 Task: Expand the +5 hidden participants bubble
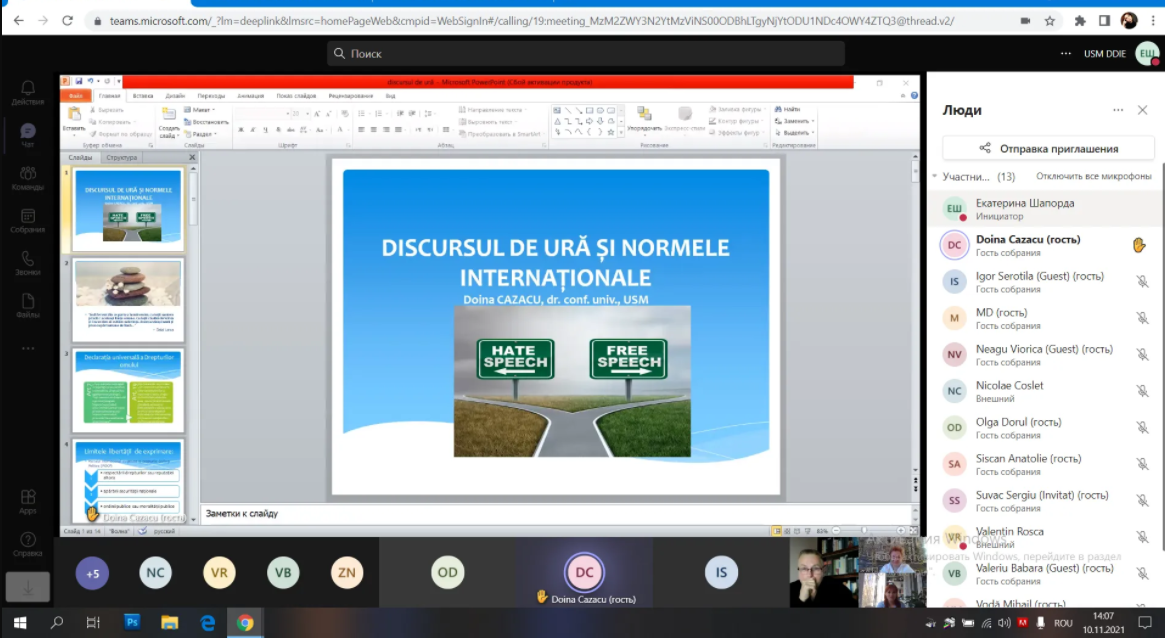[x=92, y=573]
